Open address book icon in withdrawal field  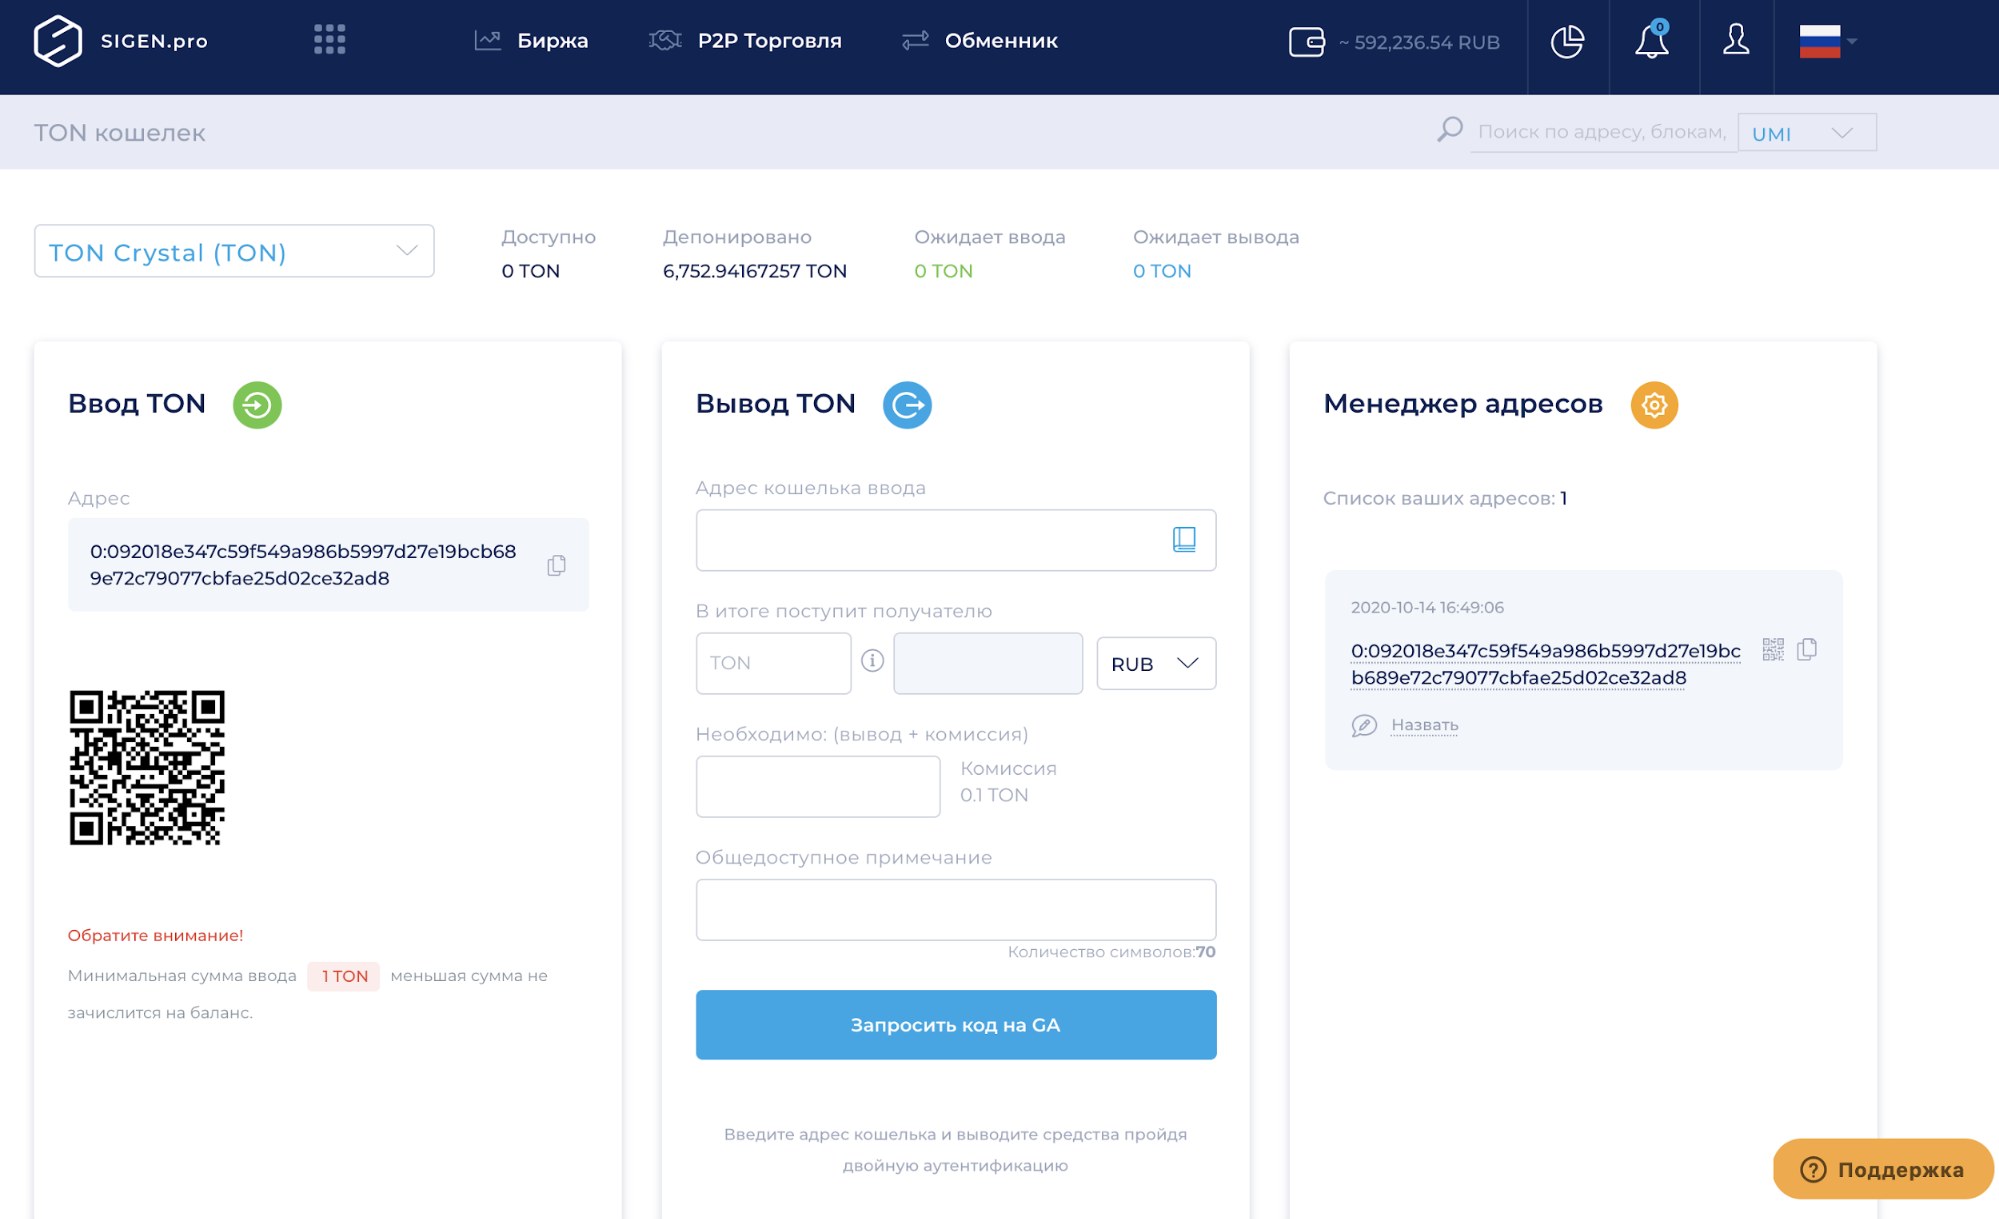tap(1184, 540)
